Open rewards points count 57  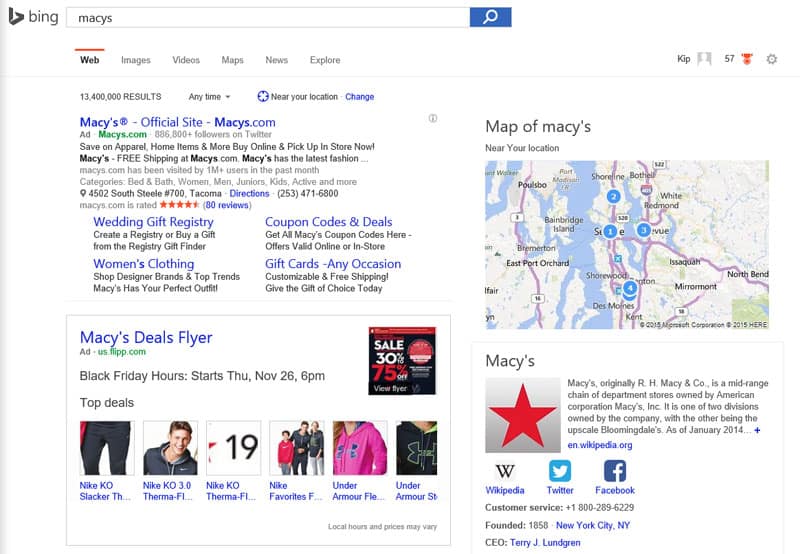[730, 59]
